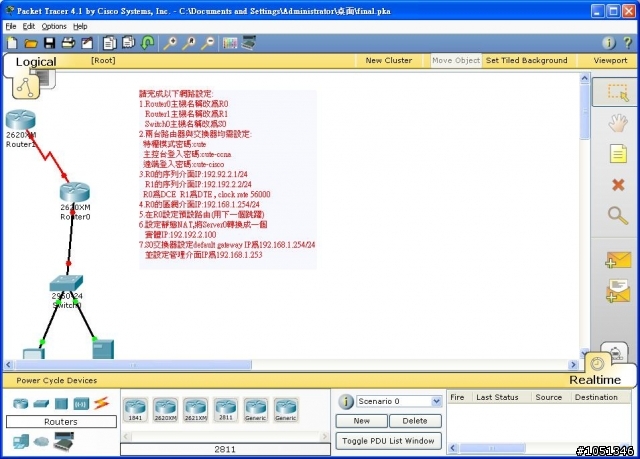Select the Hubs device category icon
640x459 pixels.
[61, 404]
